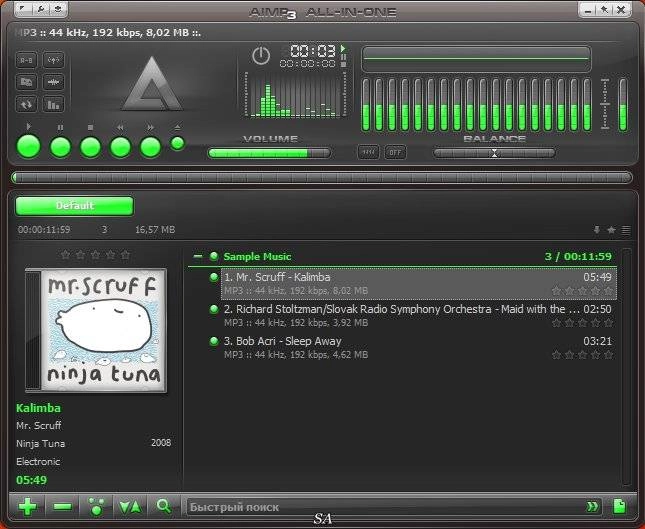The image size is (645, 529).
Task: Click the group duration 3 / 00:11:59
Action: point(578,256)
